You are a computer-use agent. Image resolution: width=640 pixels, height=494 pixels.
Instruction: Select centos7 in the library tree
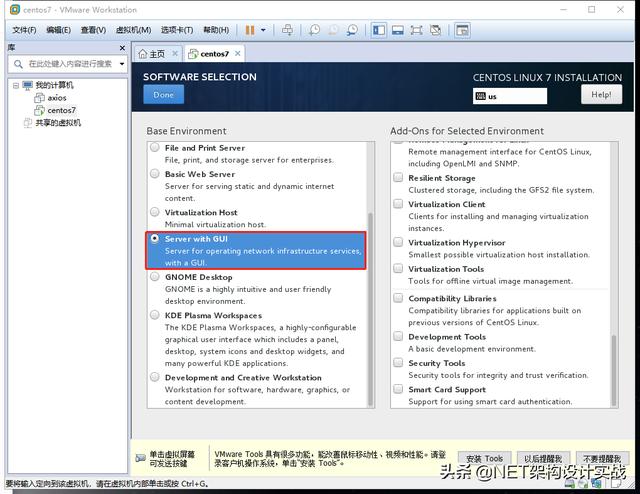click(x=61, y=110)
